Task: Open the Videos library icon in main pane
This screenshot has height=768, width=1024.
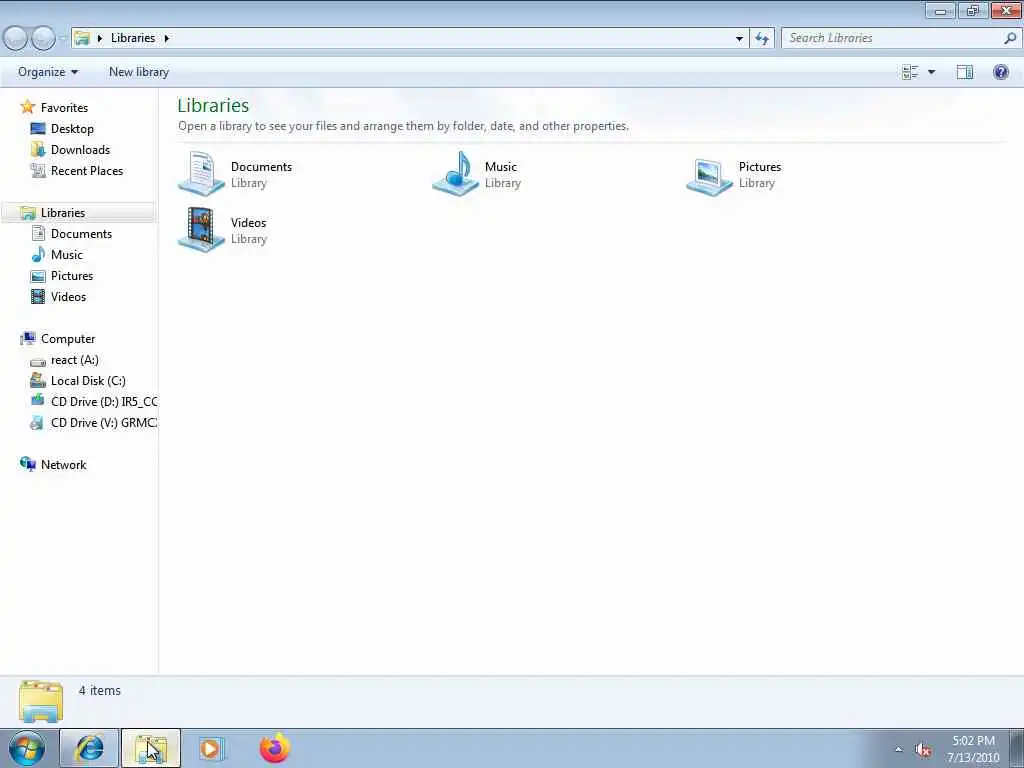Action: click(201, 229)
